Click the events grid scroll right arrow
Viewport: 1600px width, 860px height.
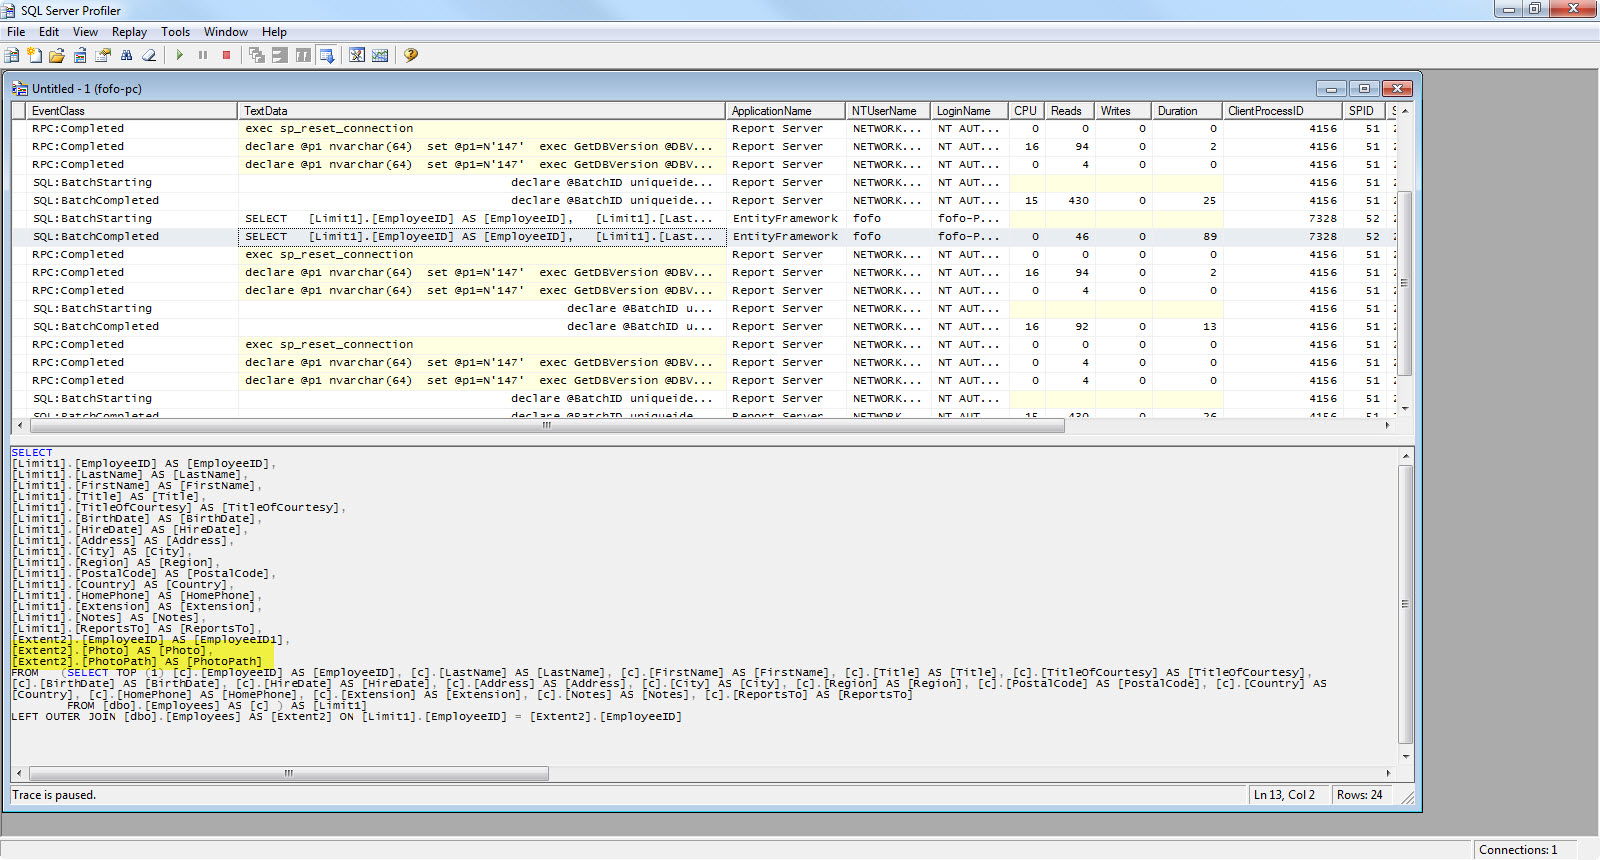point(1387,425)
